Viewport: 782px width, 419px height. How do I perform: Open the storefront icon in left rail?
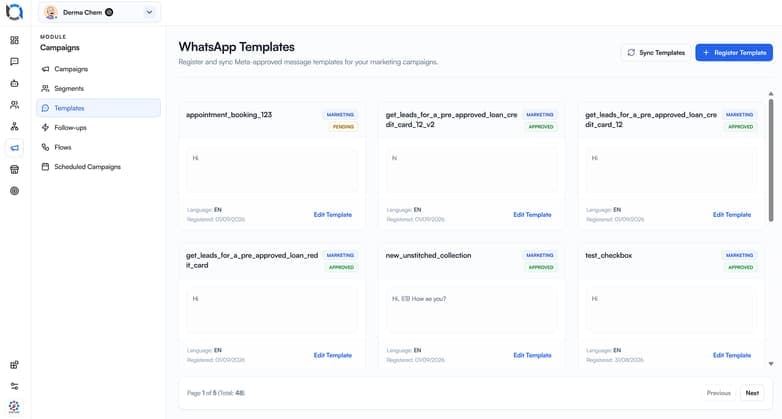point(14,169)
